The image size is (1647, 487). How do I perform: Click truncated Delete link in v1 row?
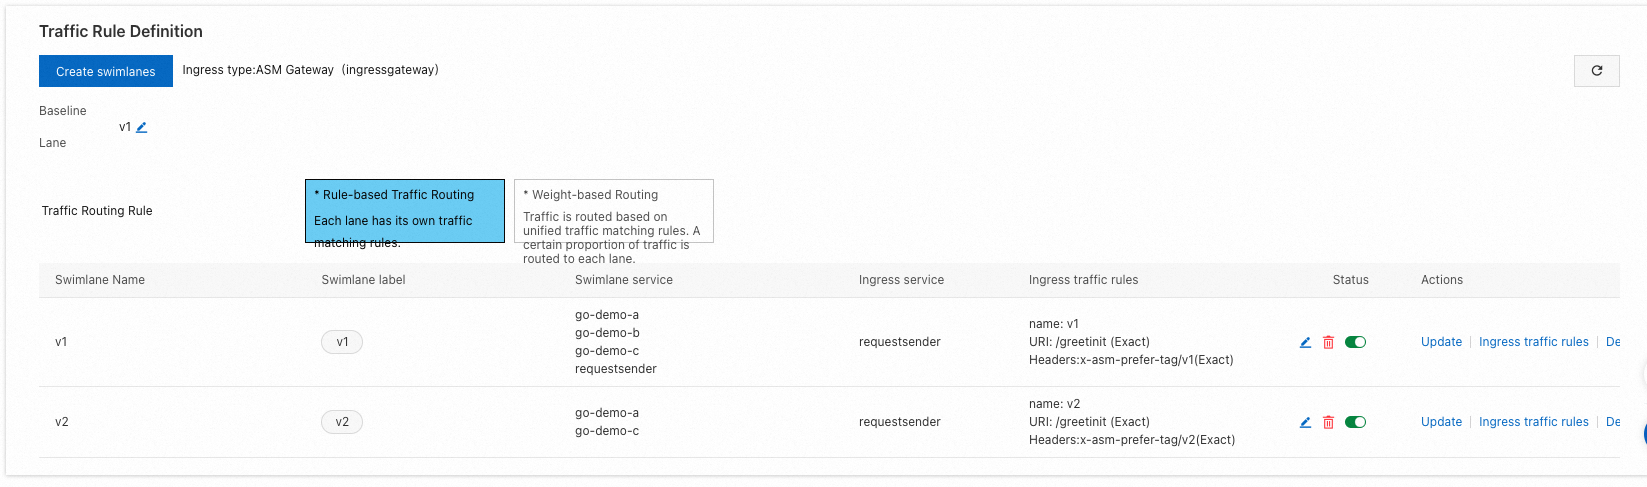point(1612,342)
